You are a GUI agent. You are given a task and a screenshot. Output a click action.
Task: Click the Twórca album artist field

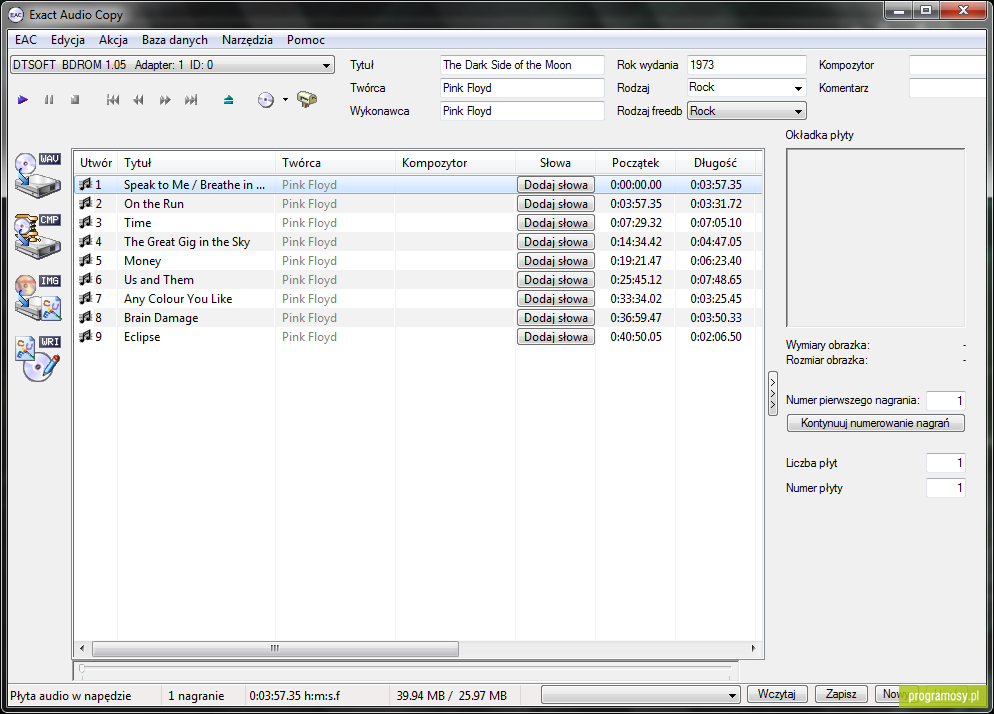(x=522, y=88)
